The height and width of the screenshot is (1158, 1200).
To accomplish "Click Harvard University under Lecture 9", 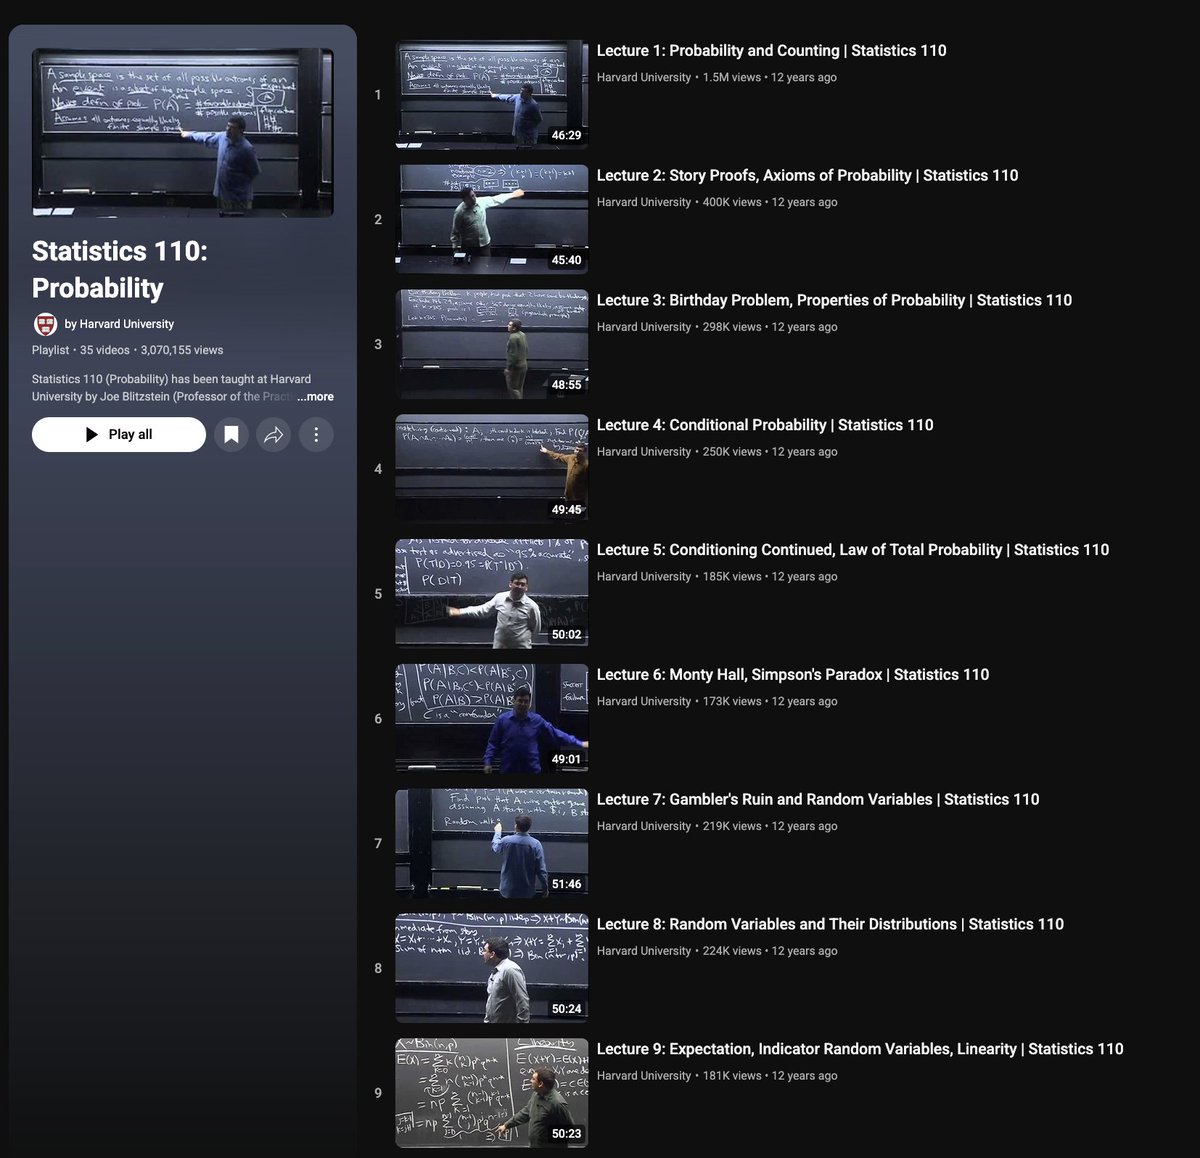I will click(644, 1076).
